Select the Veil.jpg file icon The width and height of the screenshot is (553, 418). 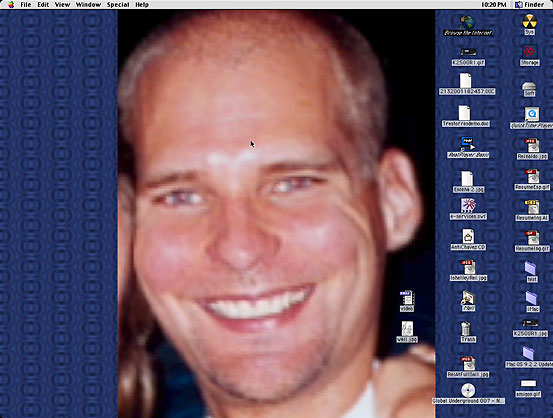pyautogui.click(x=407, y=328)
